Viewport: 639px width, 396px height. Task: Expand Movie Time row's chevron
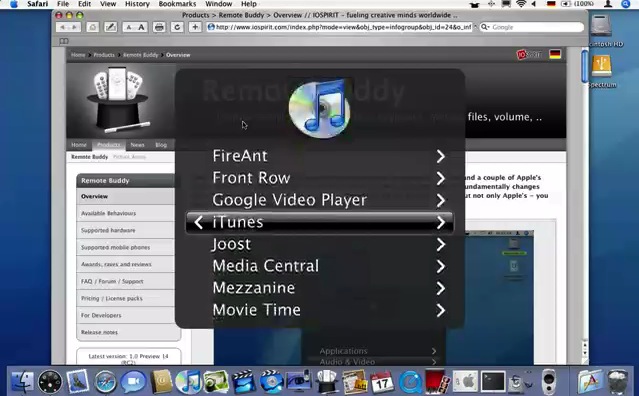pos(441,310)
